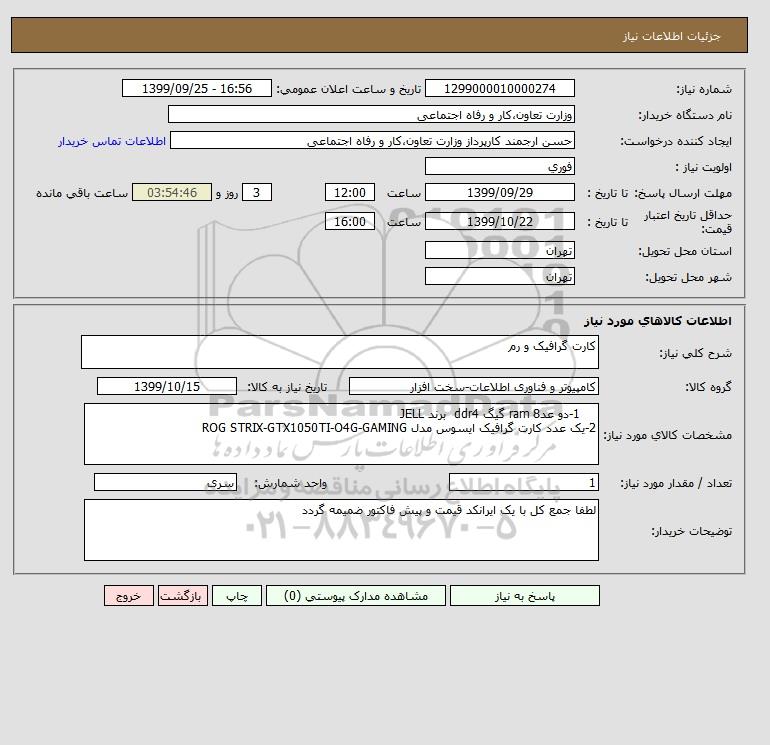Viewport: 770px width, 745px height.
Task: Click the شرح کلی نیاز label
Action: [695, 353]
